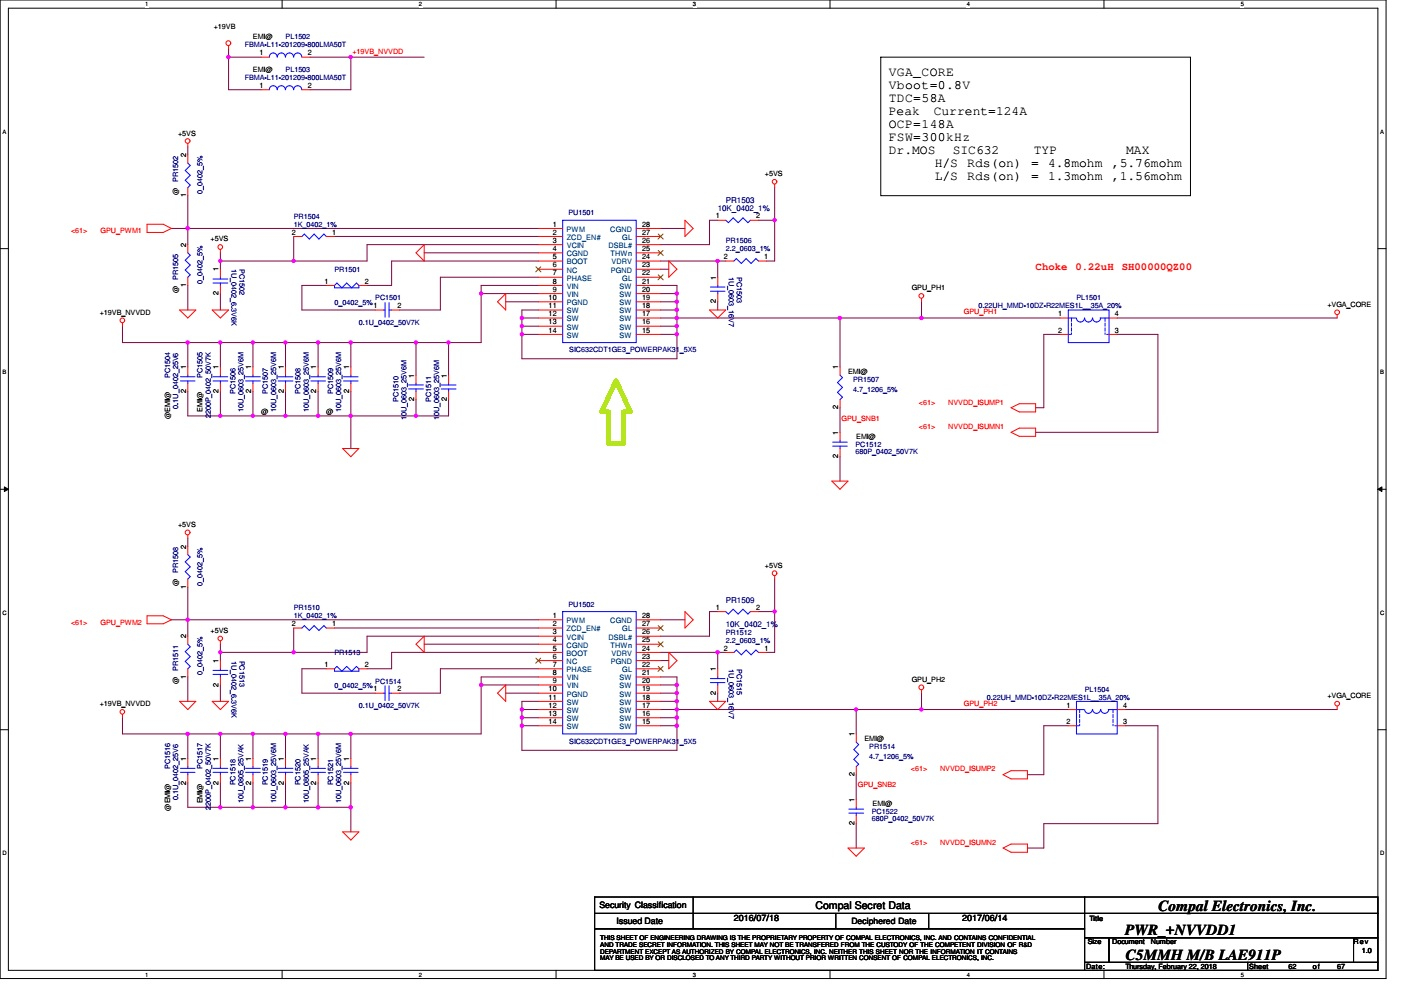The height and width of the screenshot is (991, 1403).
Task: Click the NVVDD_ISUMP2 port arrow symbol
Action: (1014, 773)
